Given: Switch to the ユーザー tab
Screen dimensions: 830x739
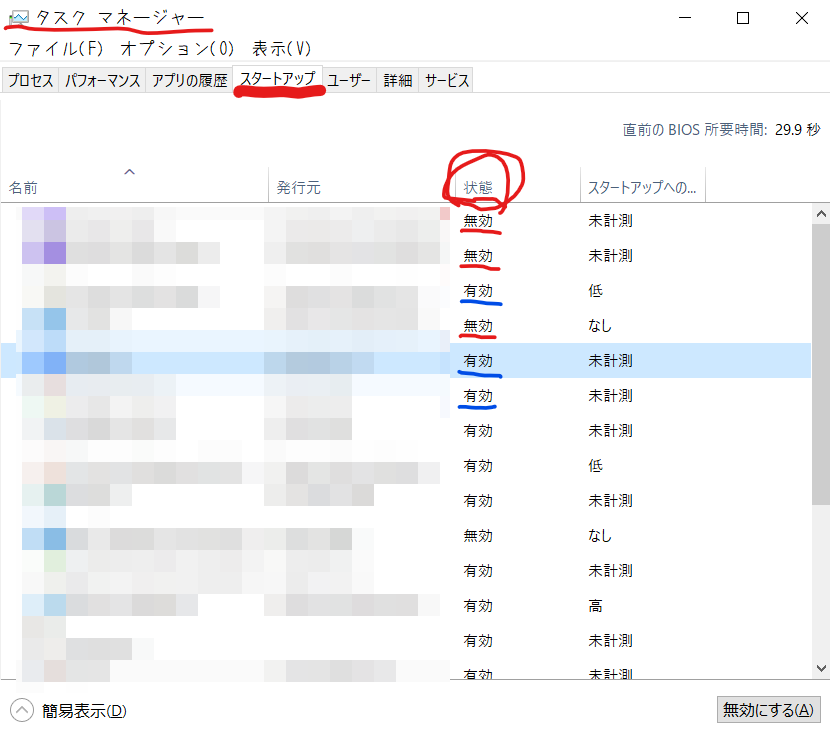Looking at the screenshot, I should (x=349, y=80).
